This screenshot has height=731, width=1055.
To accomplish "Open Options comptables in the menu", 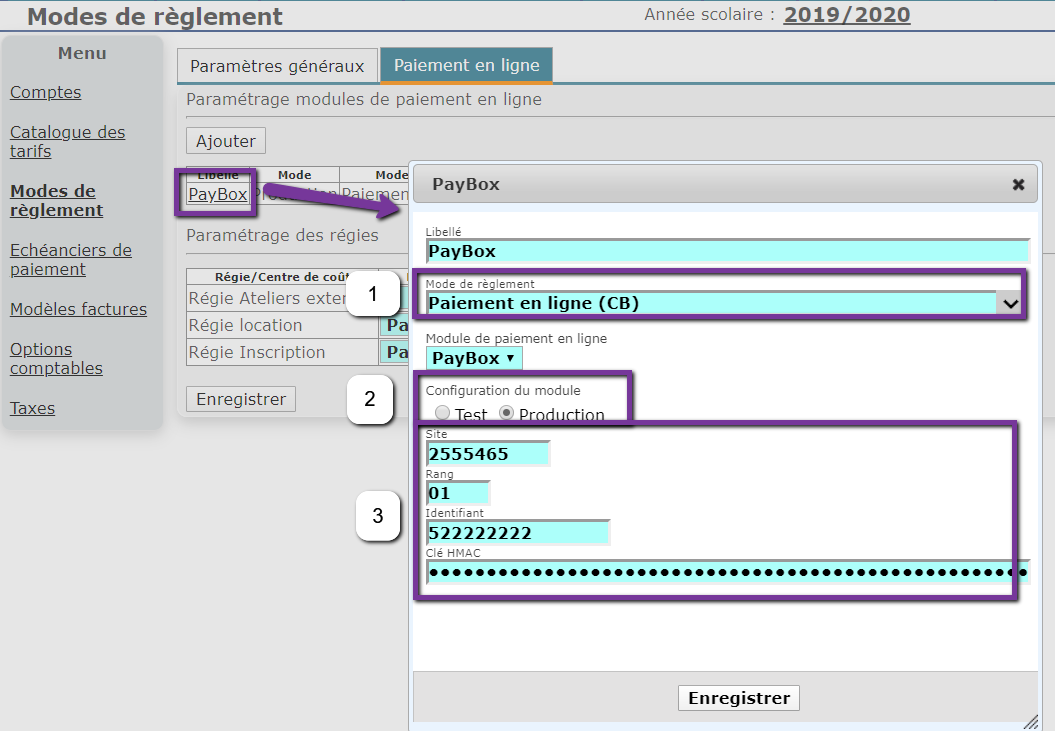I will (57, 359).
